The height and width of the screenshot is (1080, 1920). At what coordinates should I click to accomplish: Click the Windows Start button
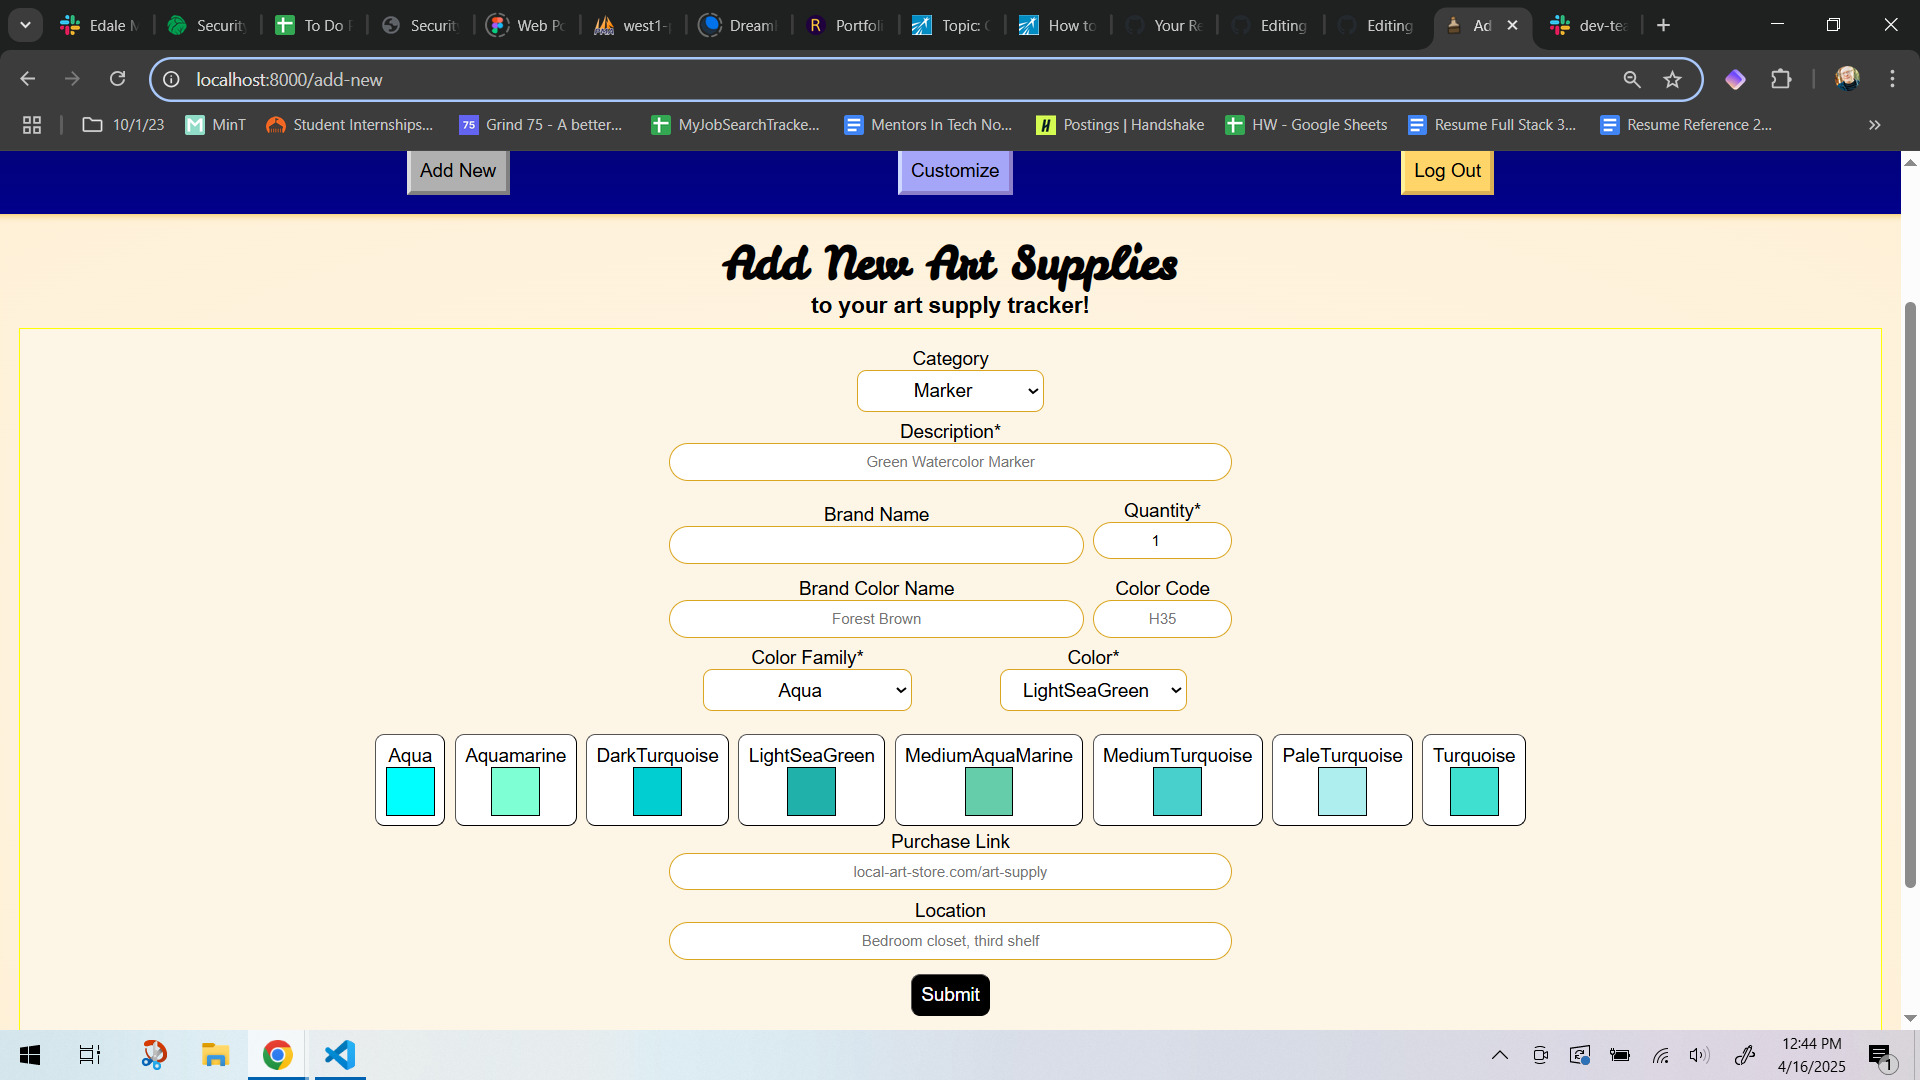(30, 1055)
